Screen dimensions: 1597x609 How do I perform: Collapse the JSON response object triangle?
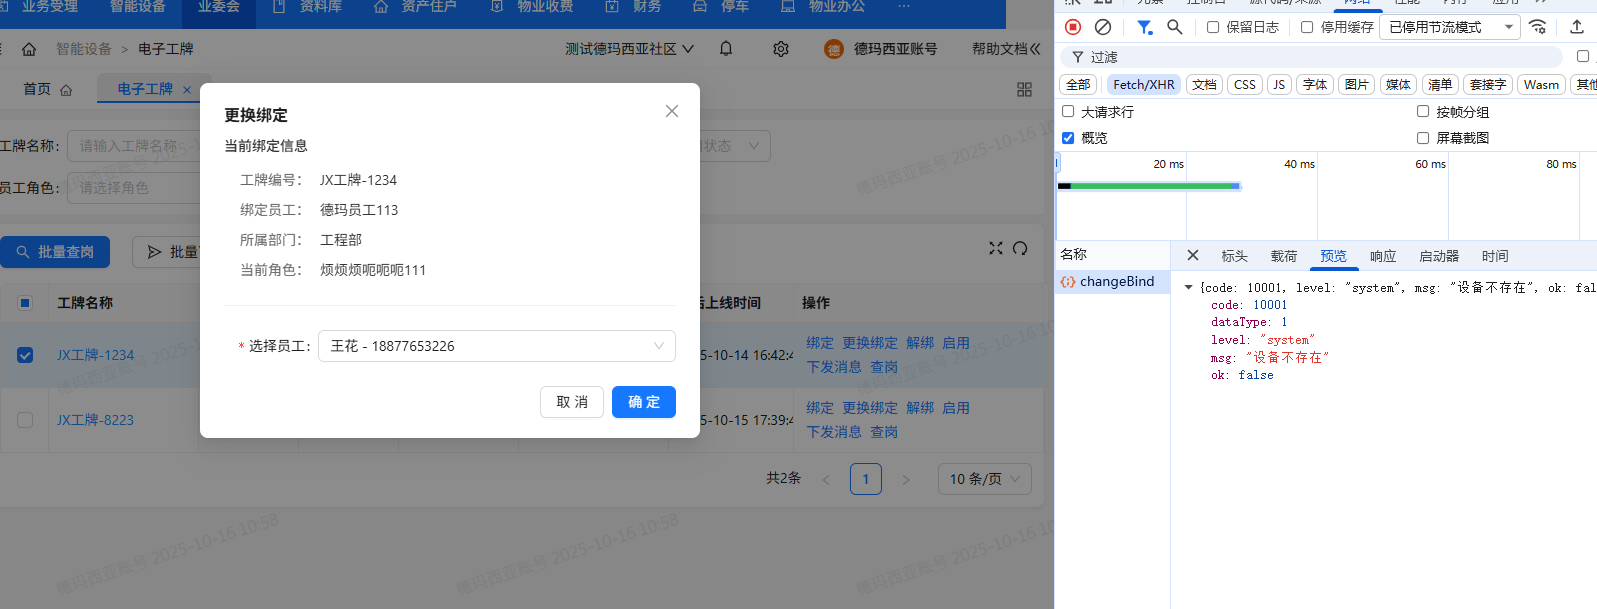[1188, 287]
